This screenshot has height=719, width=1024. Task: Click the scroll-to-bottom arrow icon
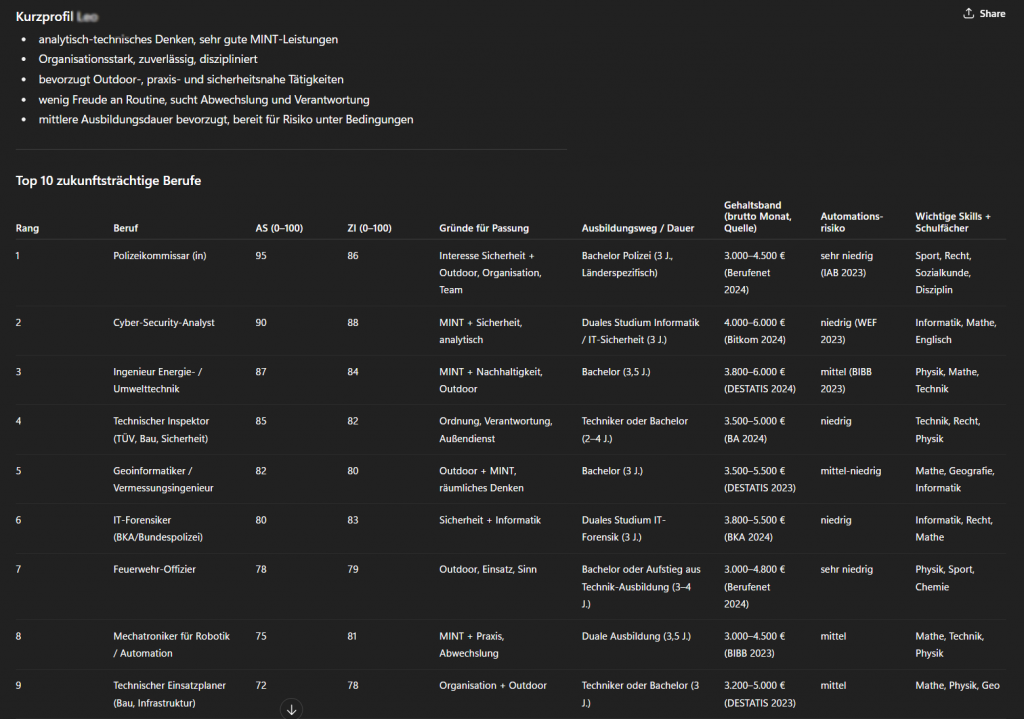(292, 709)
